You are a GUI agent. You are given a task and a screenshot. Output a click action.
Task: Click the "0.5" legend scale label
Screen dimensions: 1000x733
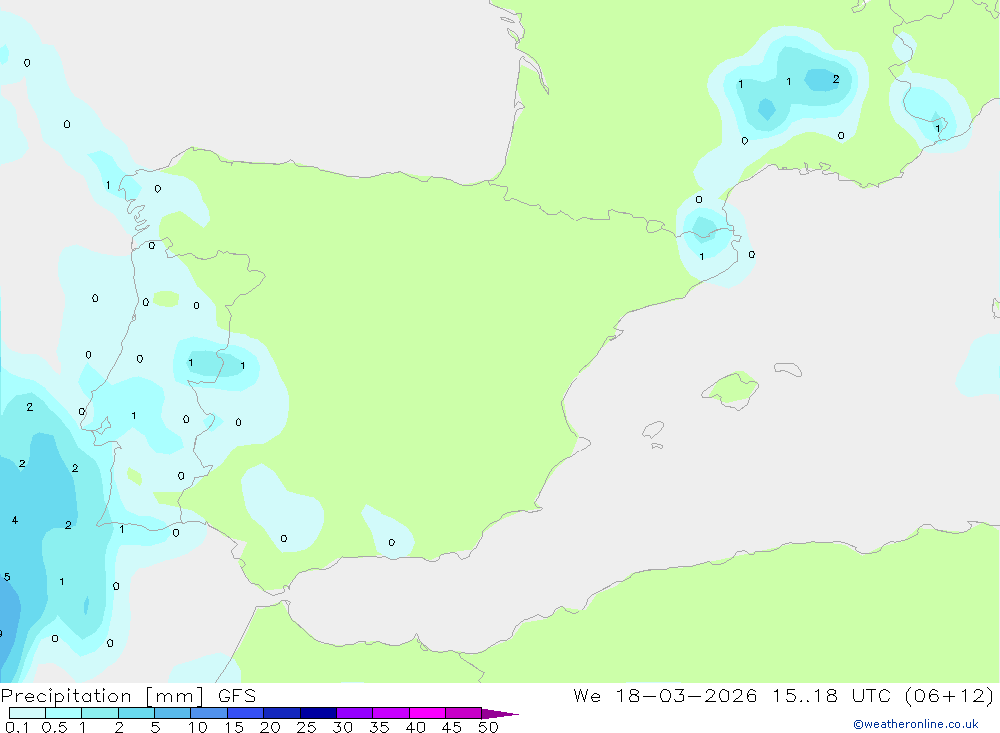(x=54, y=727)
